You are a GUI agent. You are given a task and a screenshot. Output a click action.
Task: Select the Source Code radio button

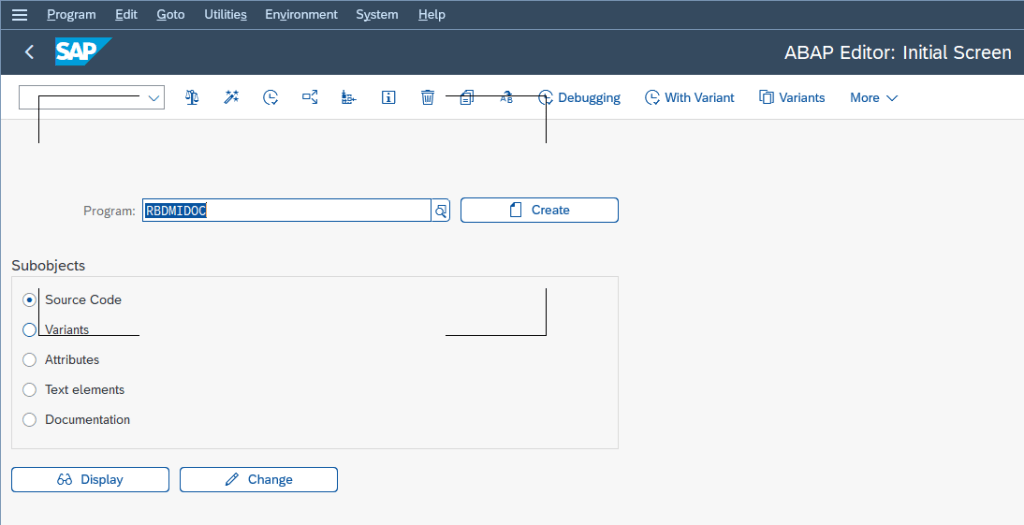point(29,300)
